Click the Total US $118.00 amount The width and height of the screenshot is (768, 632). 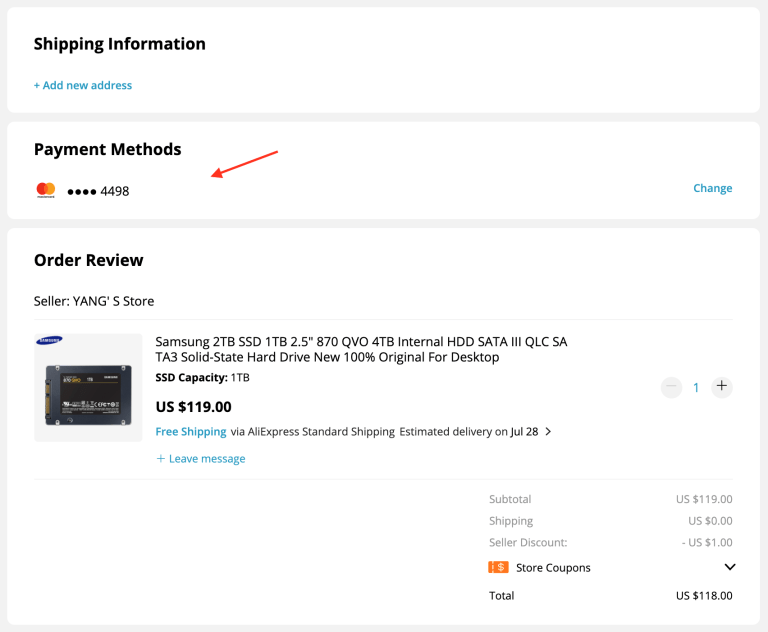704,596
